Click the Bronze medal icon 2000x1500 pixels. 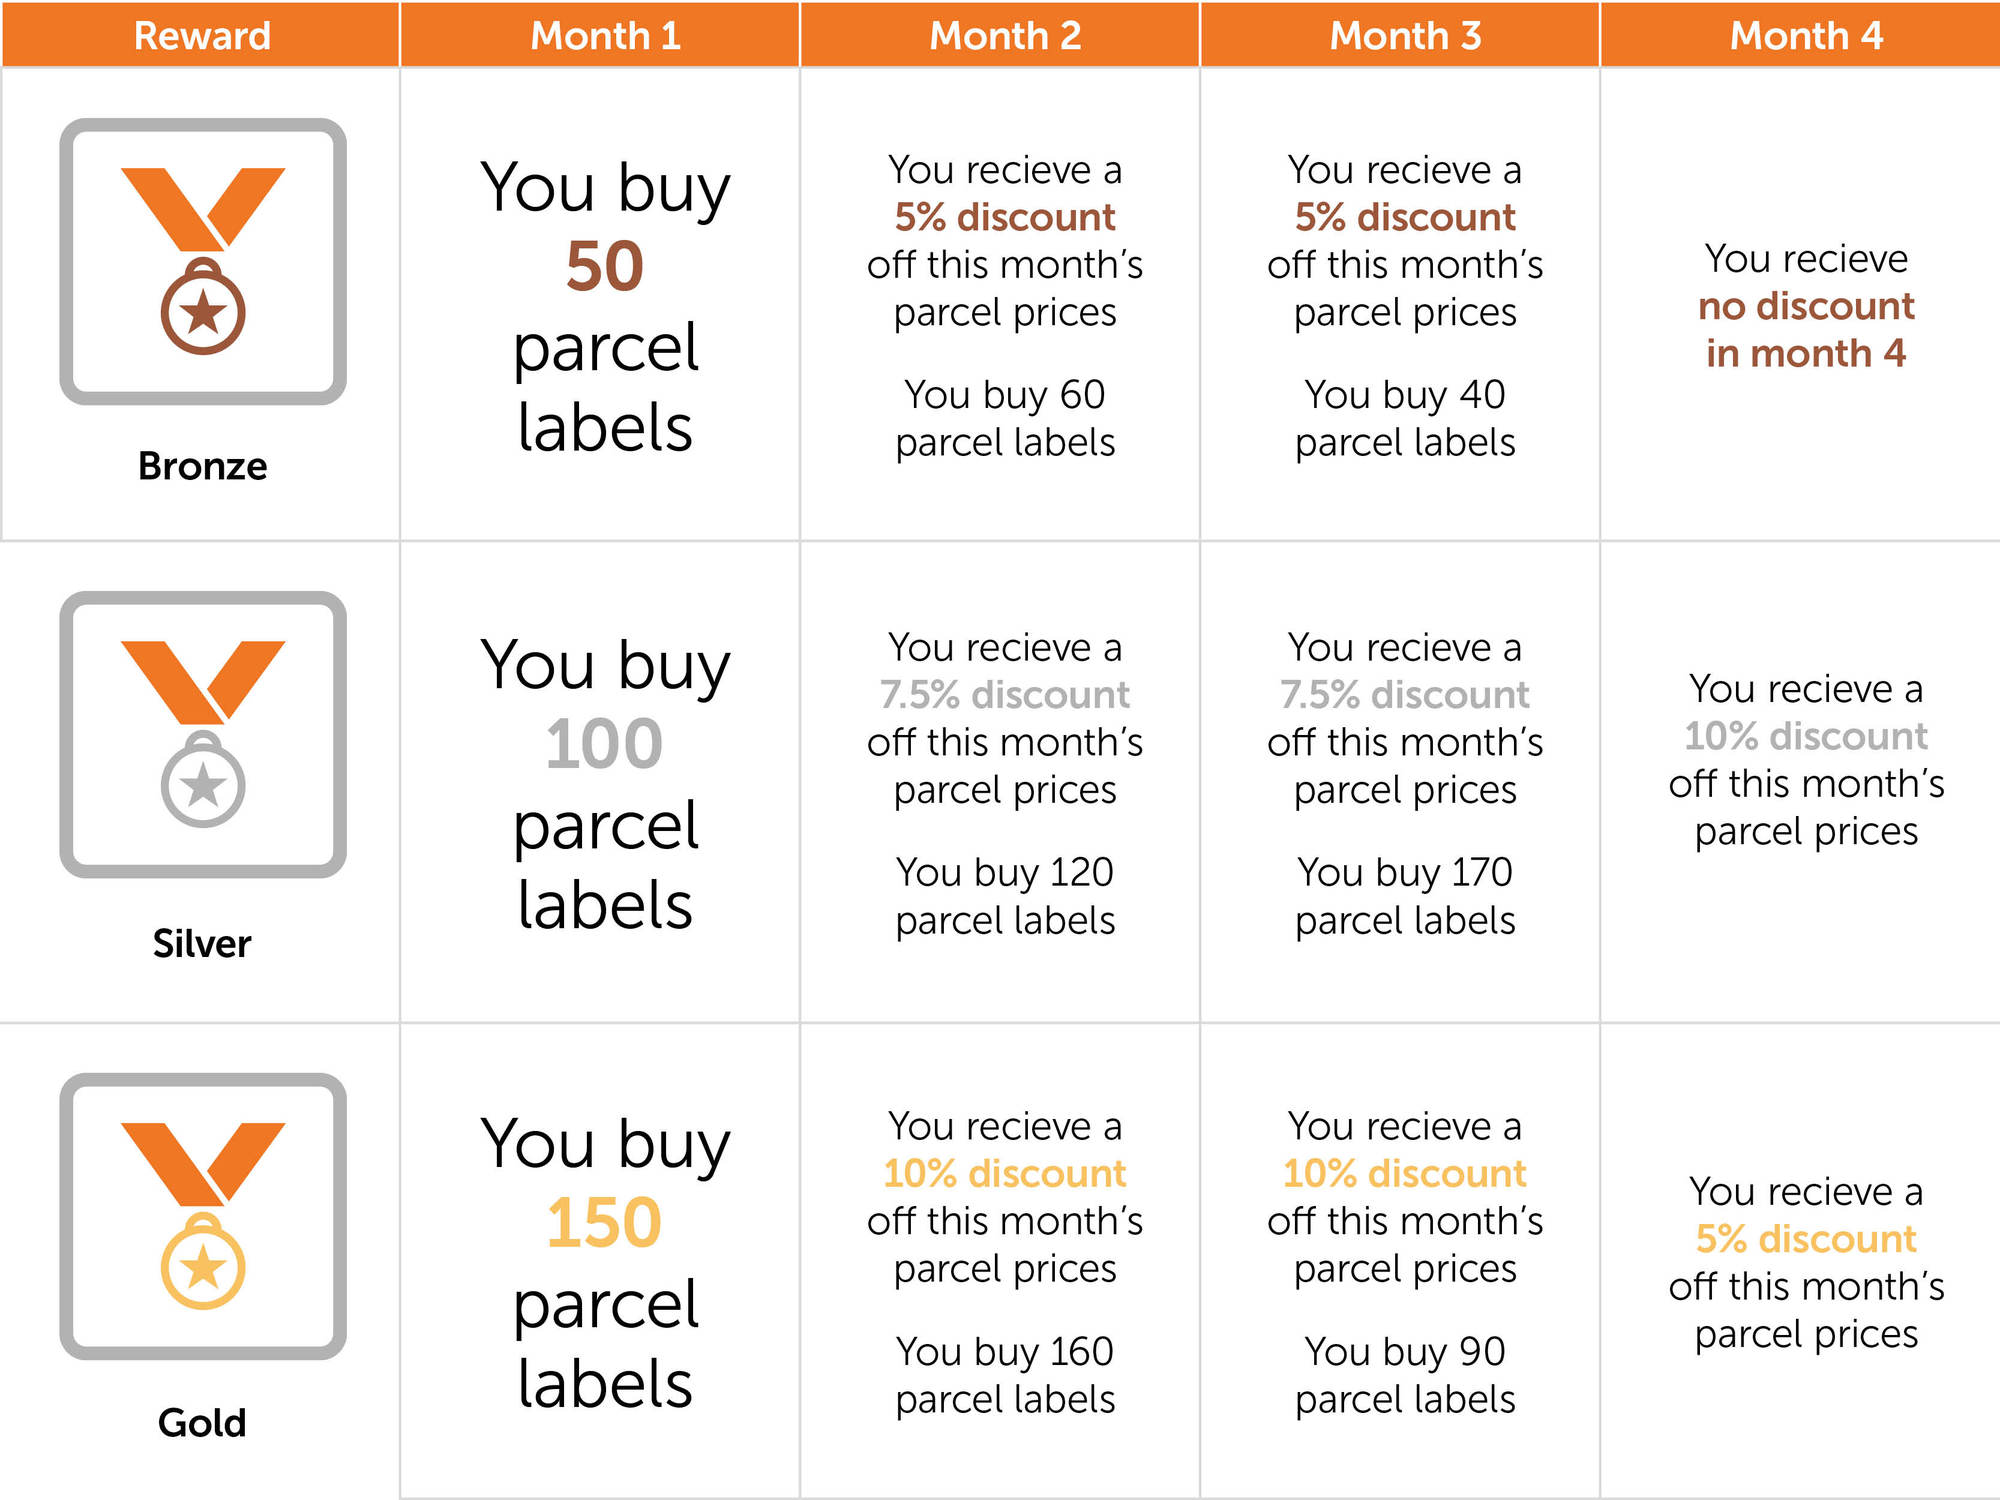pos(203,262)
